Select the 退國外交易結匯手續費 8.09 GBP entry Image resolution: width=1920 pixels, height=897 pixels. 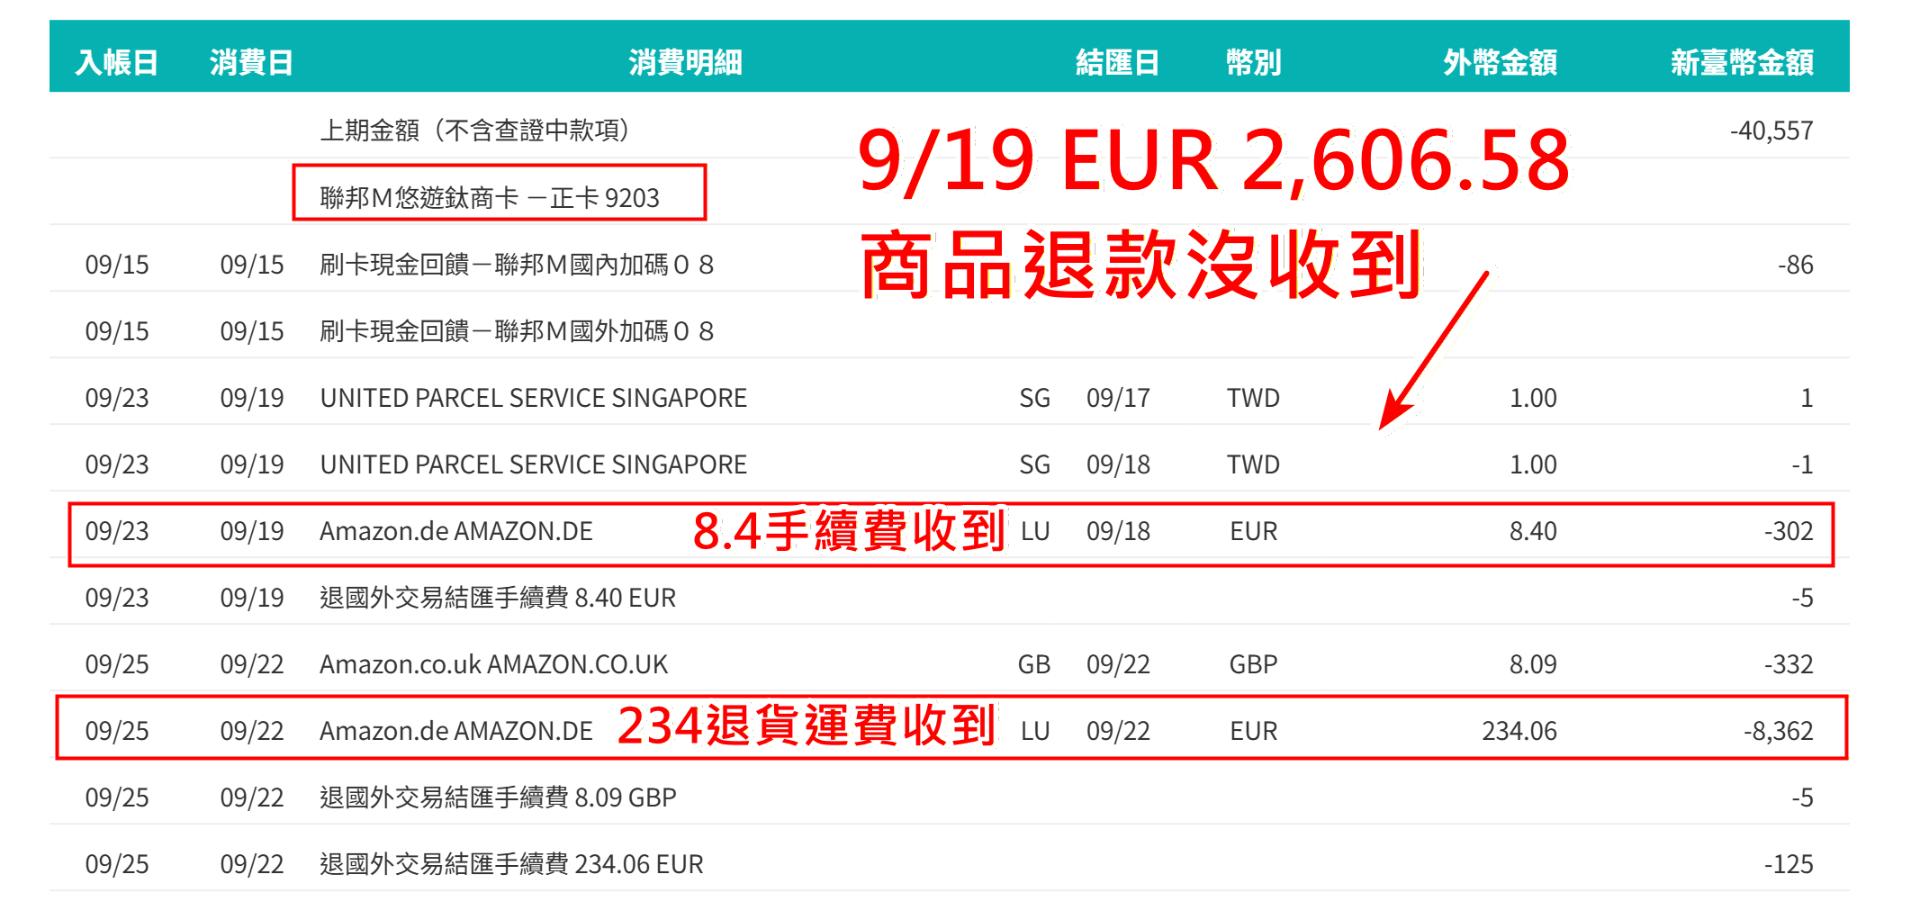coord(497,797)
